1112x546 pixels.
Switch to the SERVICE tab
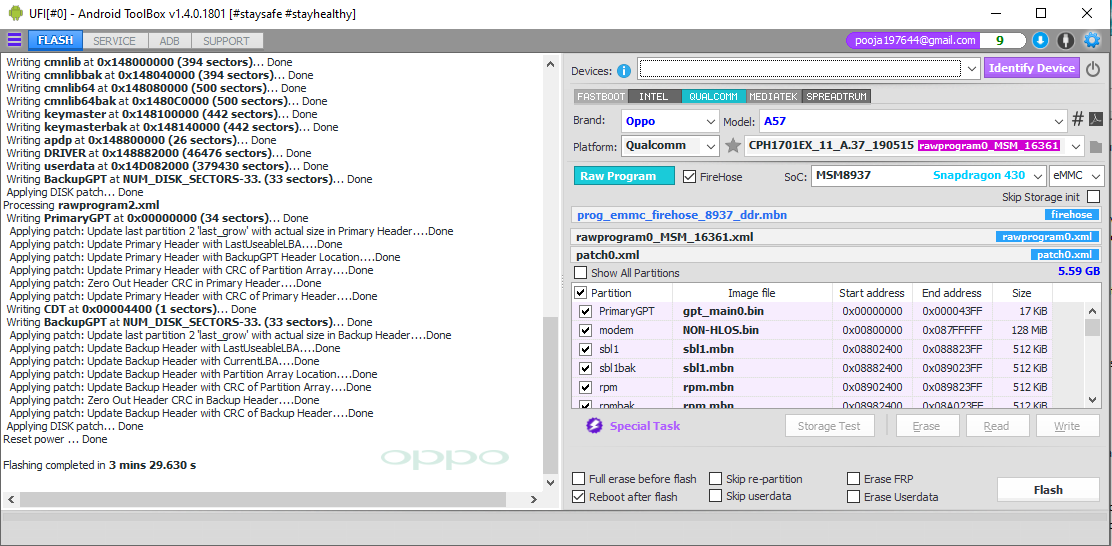tap(114, 41)
